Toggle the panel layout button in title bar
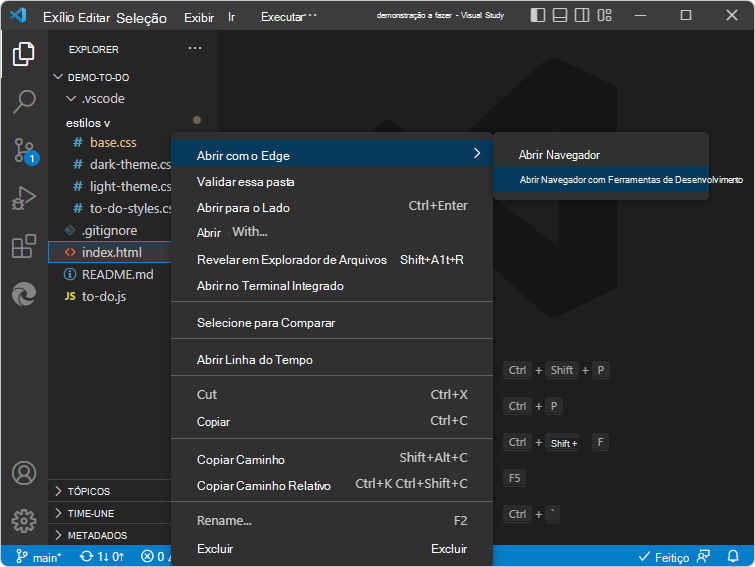 point(562,16)
